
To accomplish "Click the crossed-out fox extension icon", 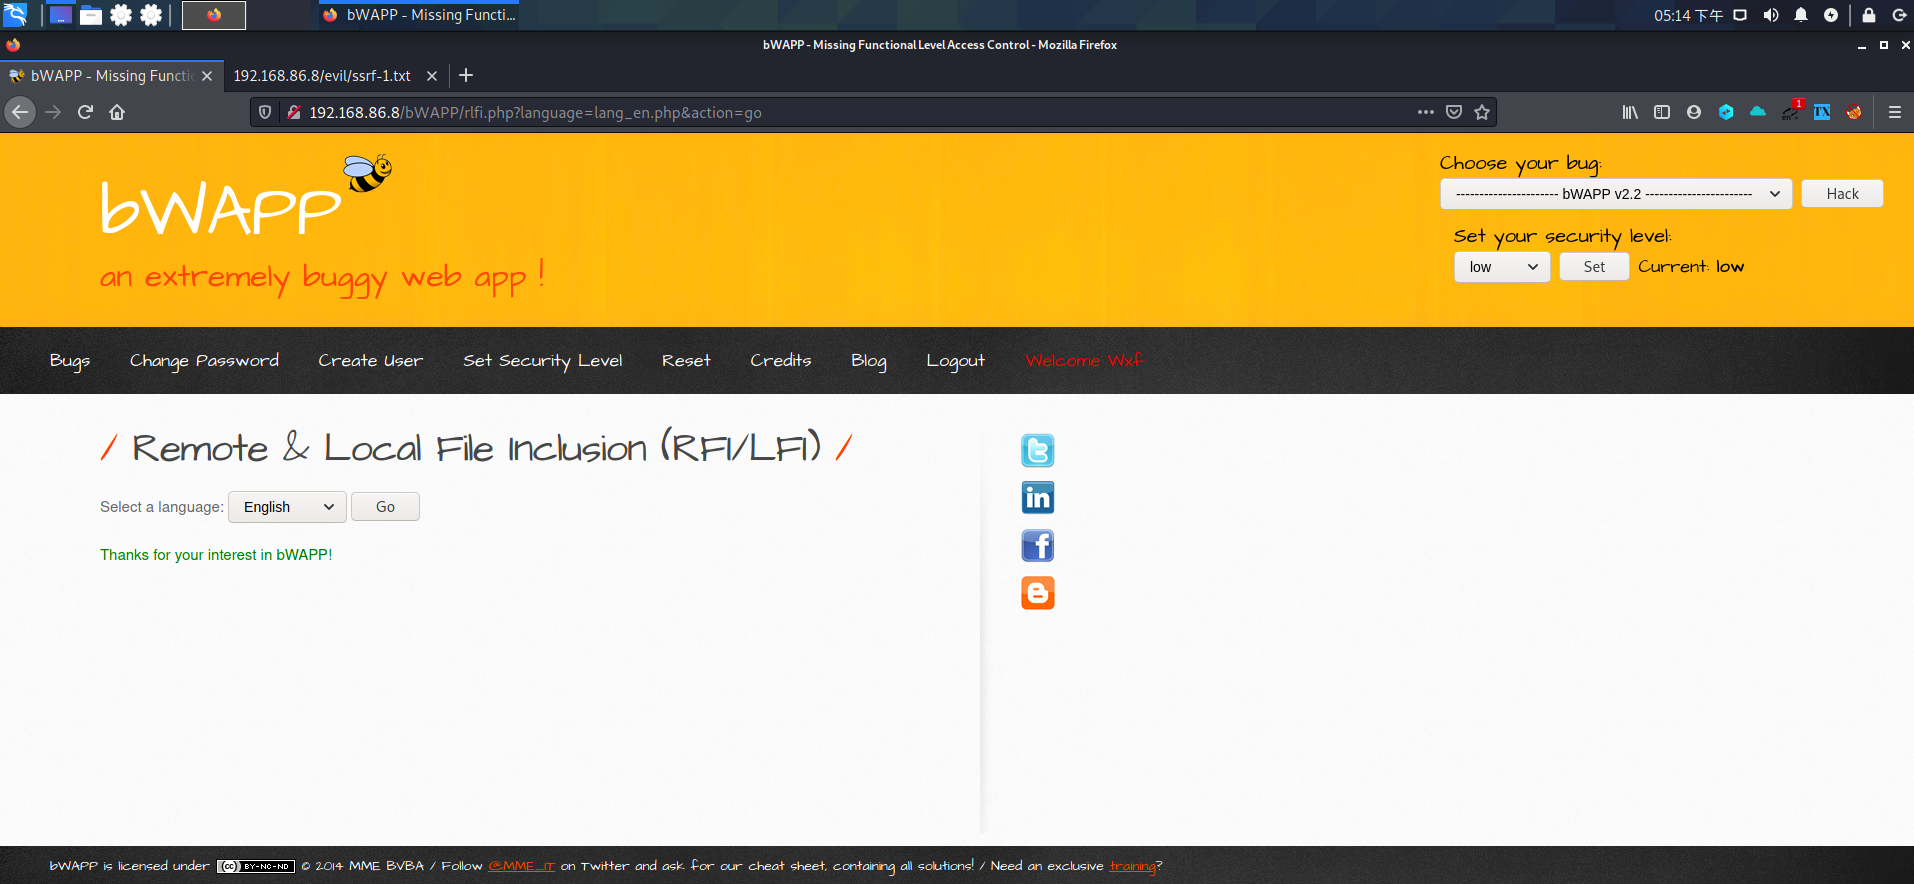I will pyautogui.click(x=1854, y=112).
